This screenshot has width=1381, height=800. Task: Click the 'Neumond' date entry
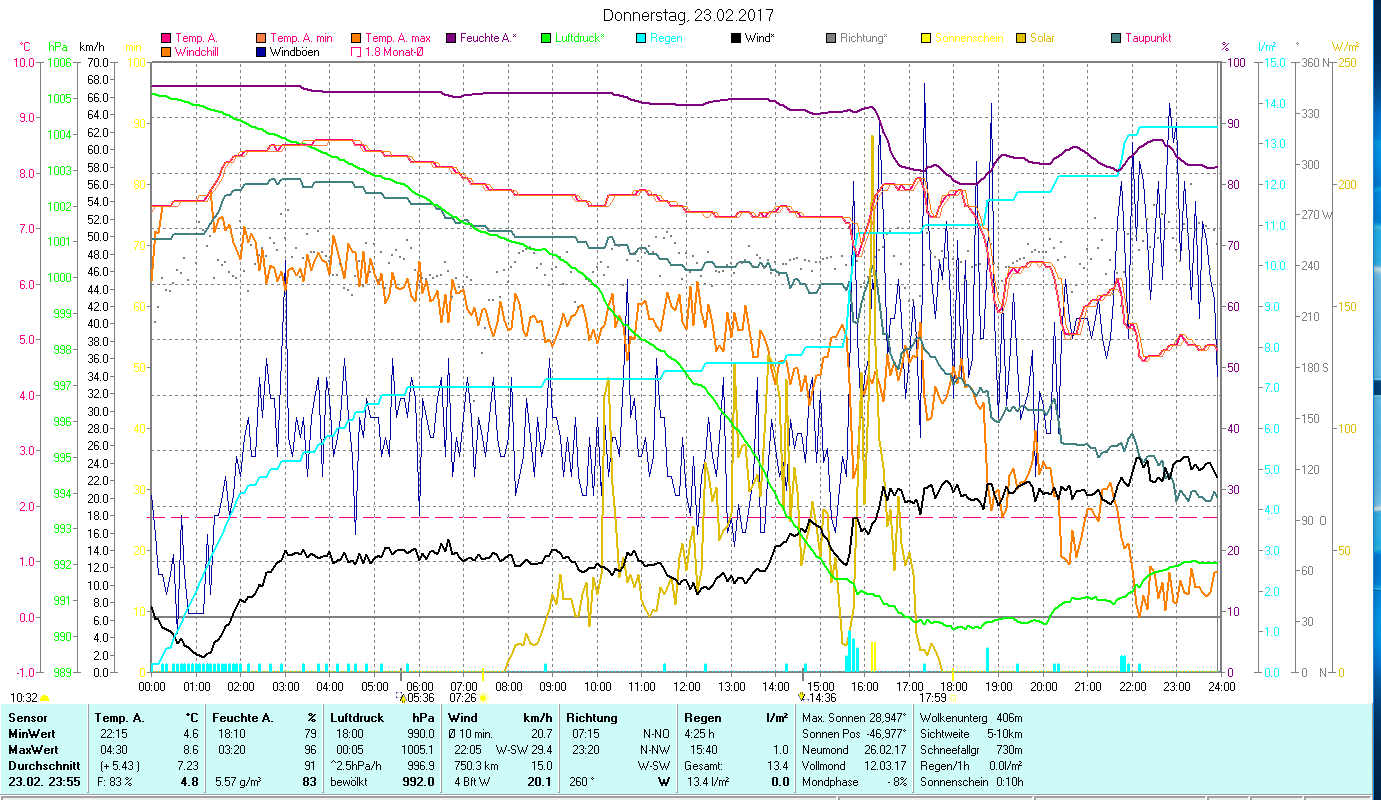tap(854, 750)
